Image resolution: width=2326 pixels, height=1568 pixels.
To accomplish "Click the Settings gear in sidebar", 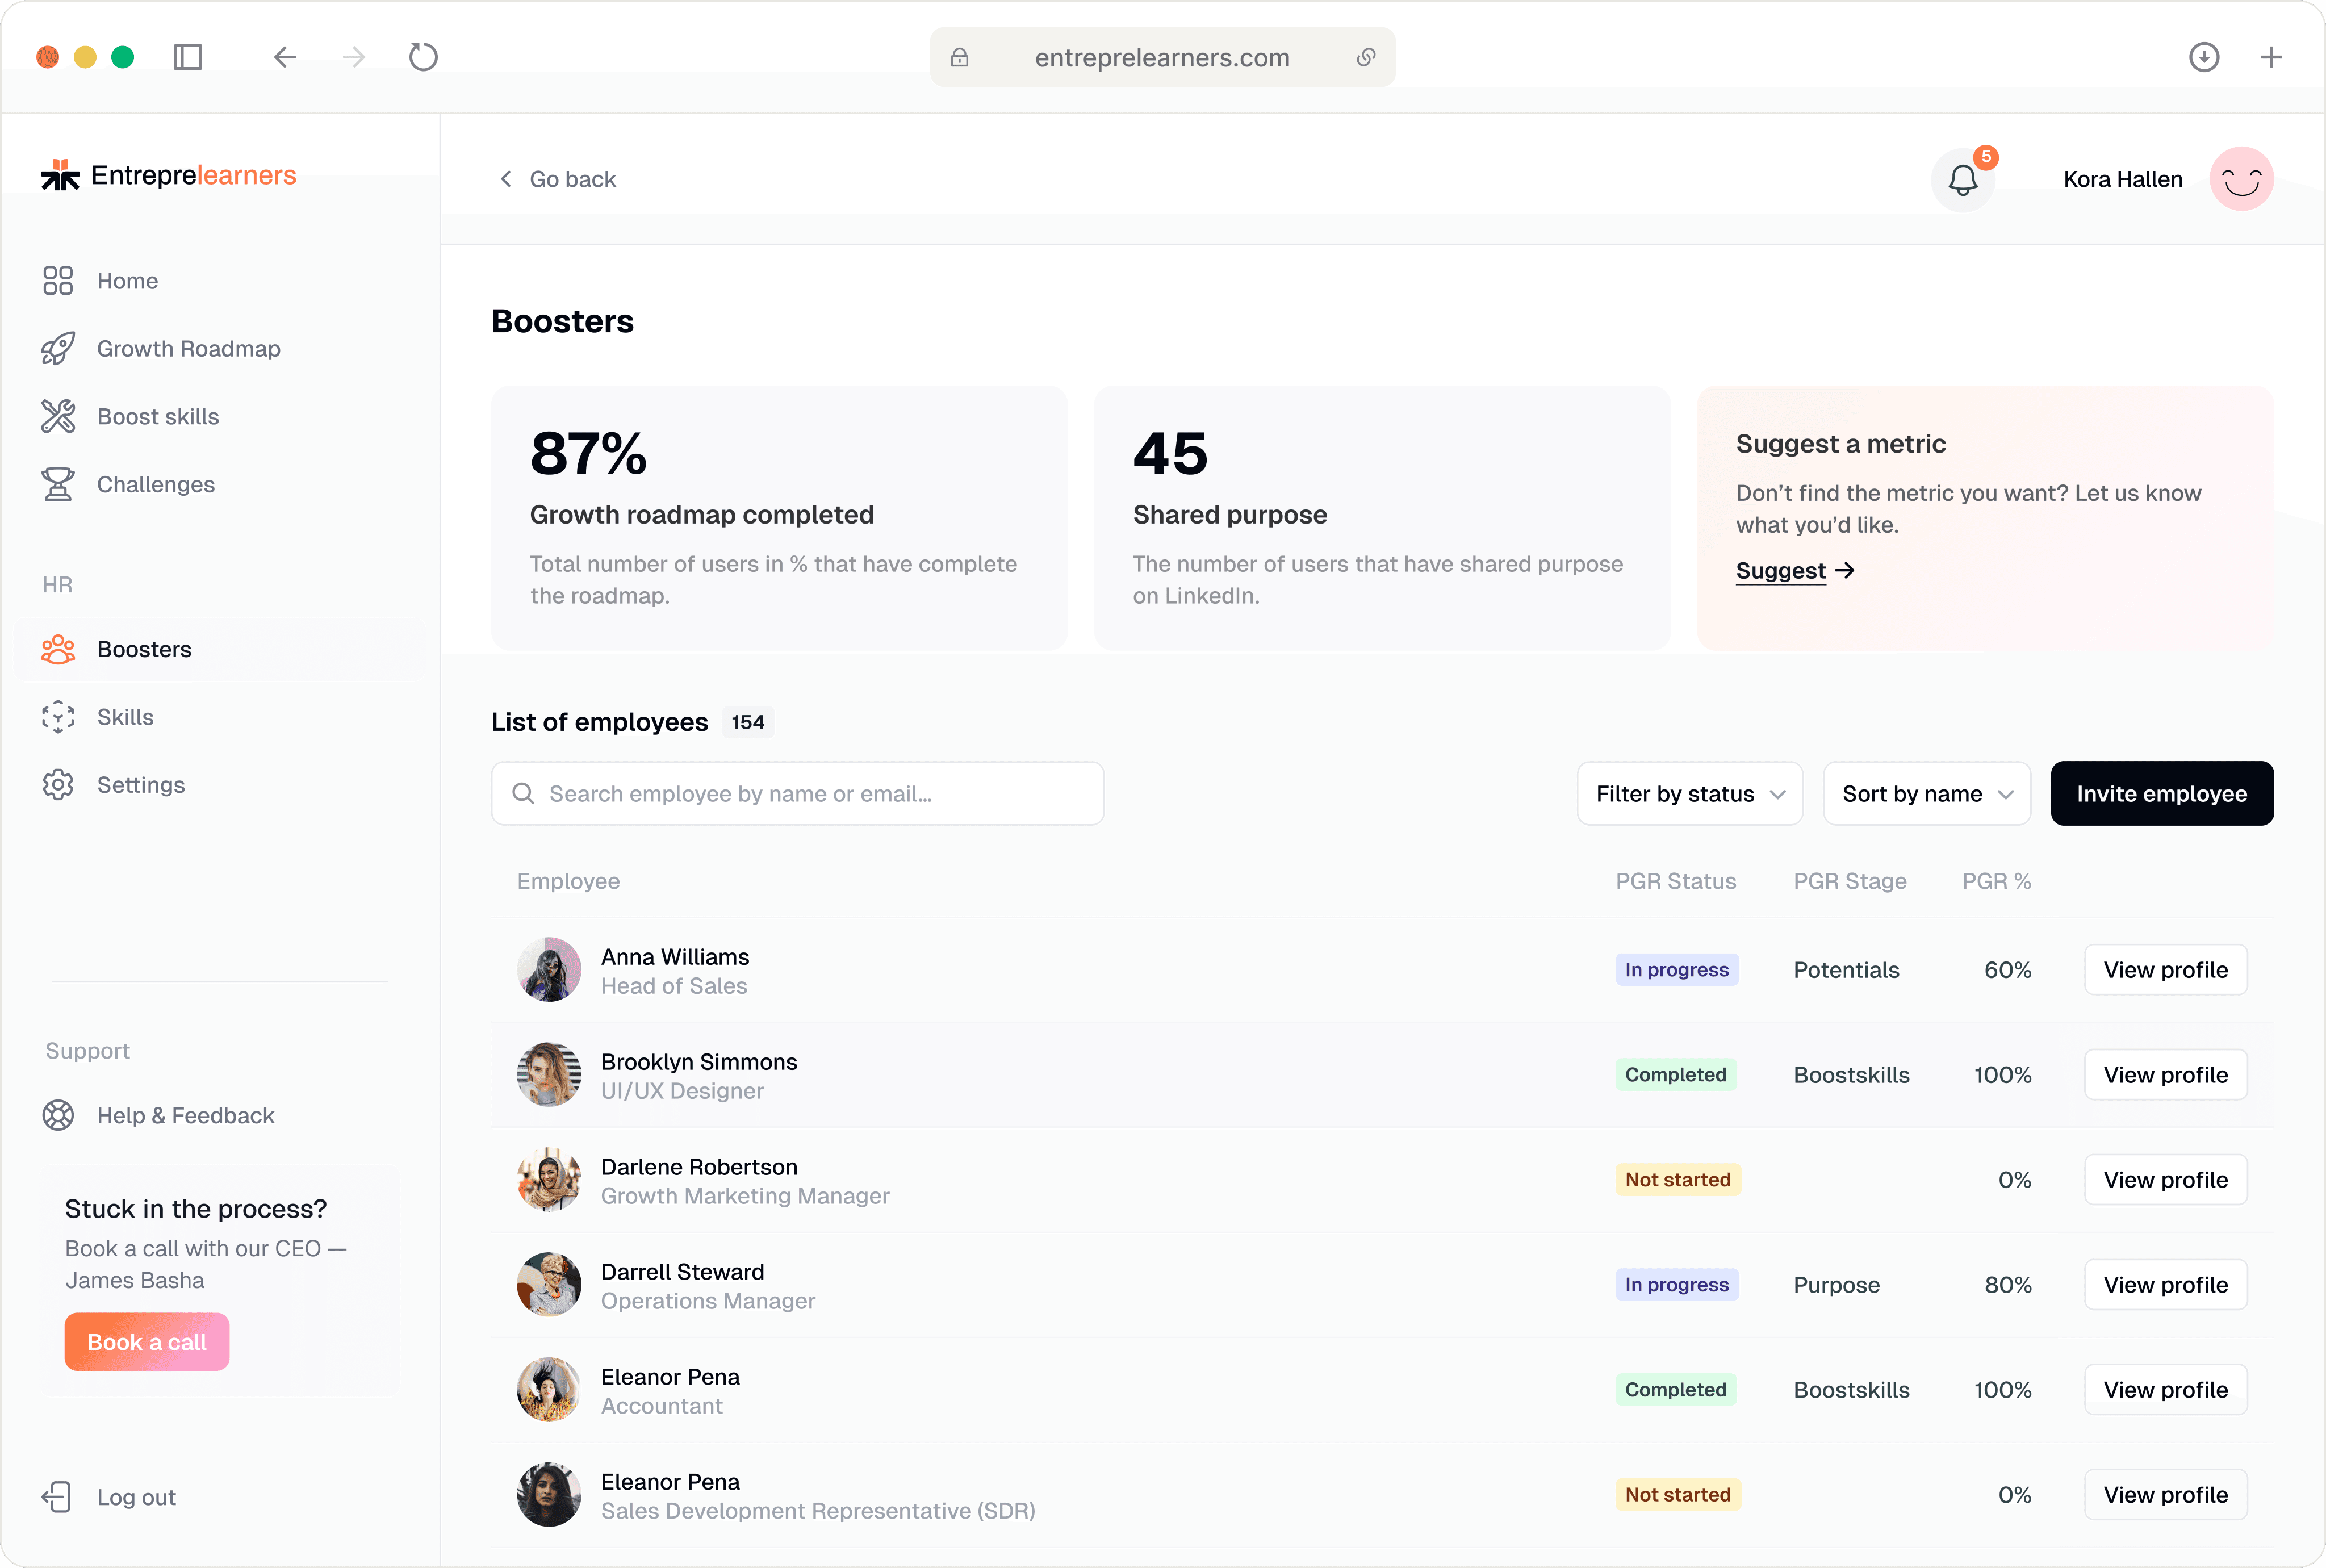I will pos(58,785).
